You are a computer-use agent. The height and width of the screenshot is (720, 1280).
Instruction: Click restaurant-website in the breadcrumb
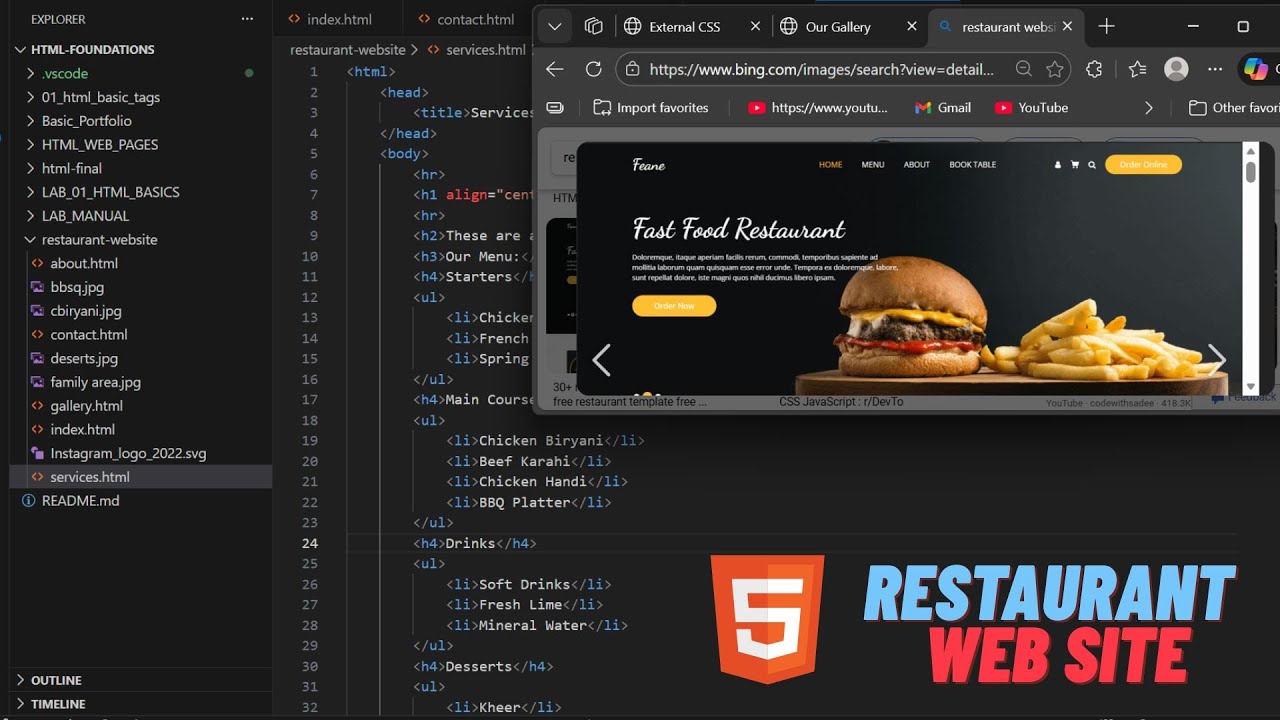coord(348,49)
